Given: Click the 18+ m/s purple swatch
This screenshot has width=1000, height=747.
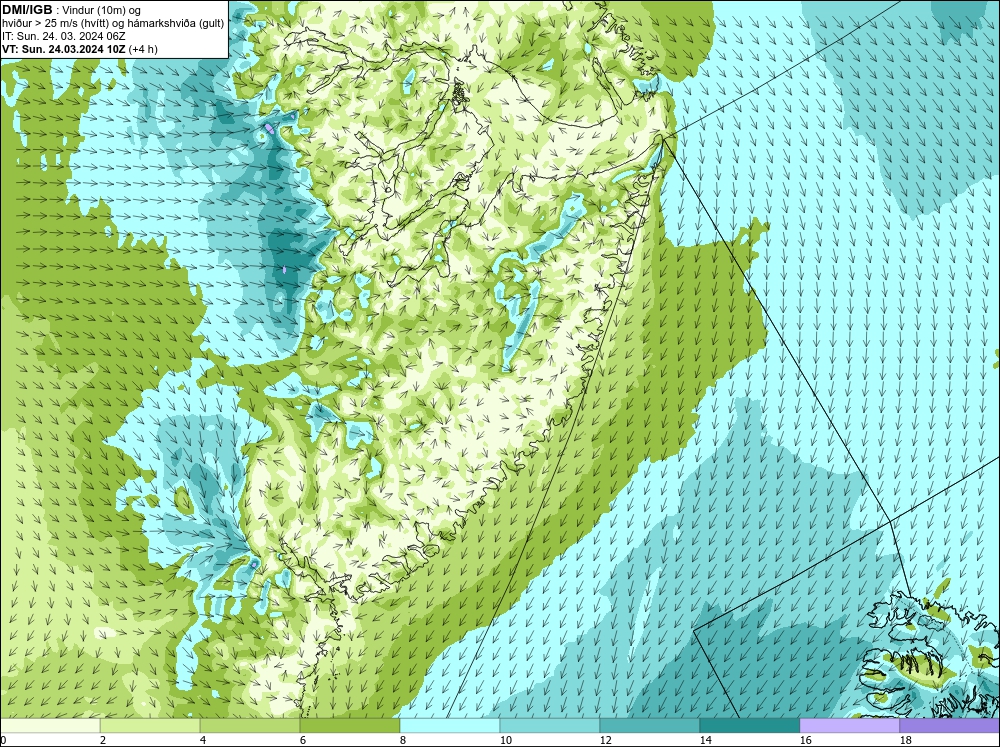Looking at the screenshot, I should pos(950,725).
